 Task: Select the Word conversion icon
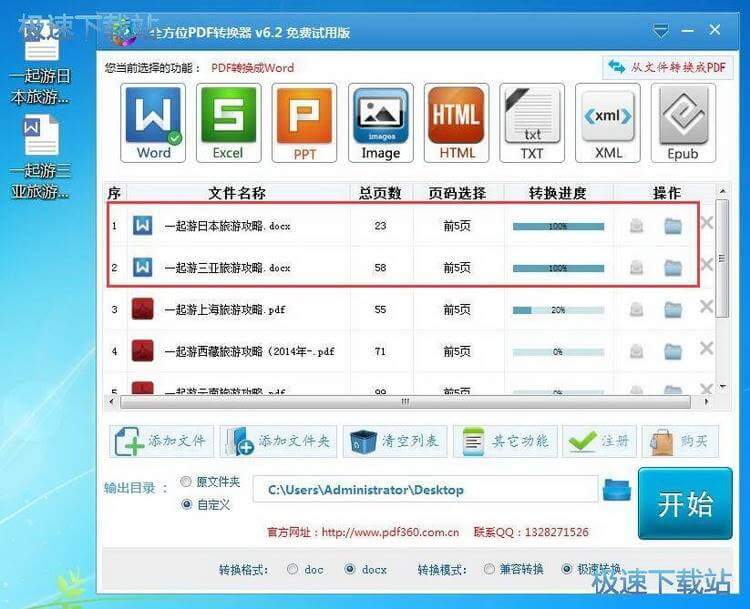[x=153, y=123]
